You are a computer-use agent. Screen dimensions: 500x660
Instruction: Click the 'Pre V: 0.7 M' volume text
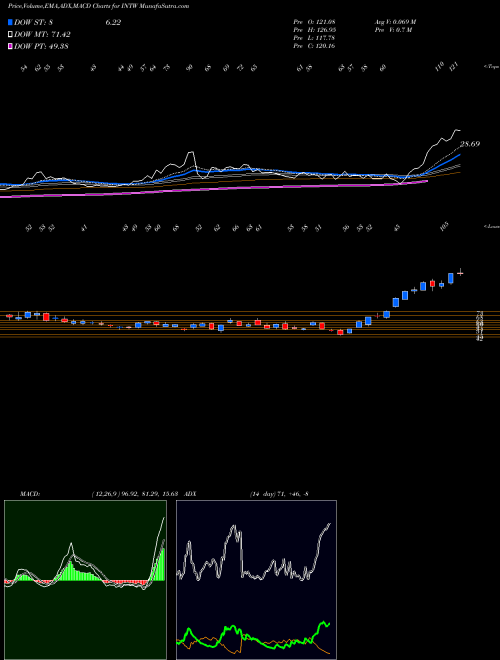393,30
